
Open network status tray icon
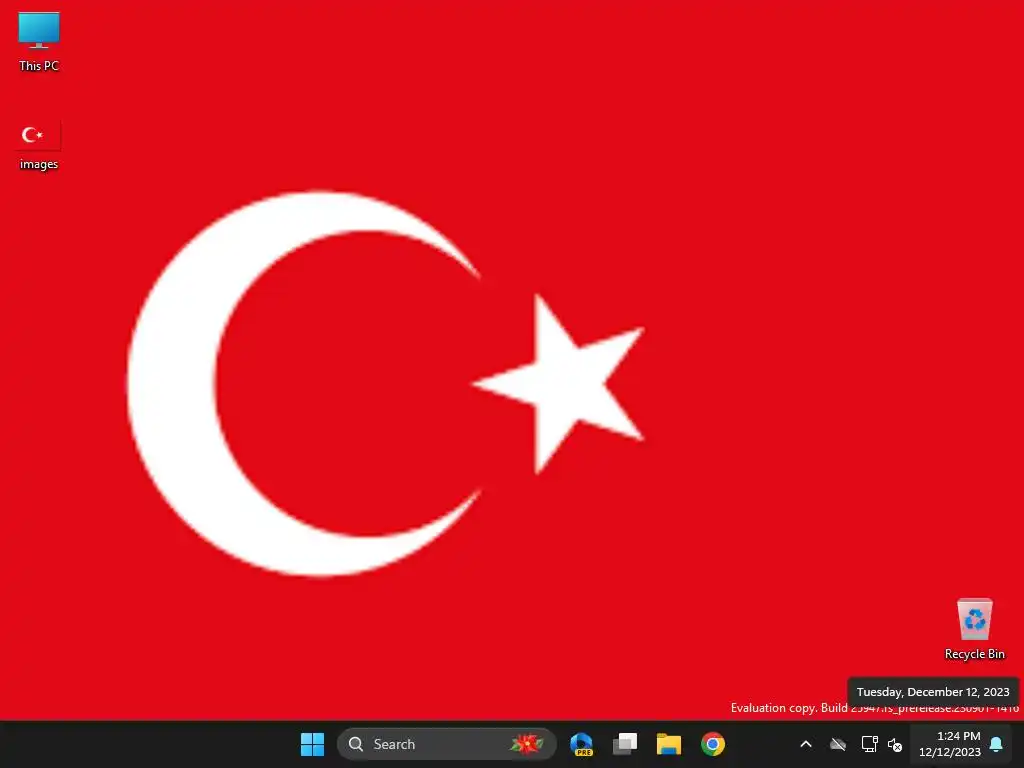click(x=869, y=744)
